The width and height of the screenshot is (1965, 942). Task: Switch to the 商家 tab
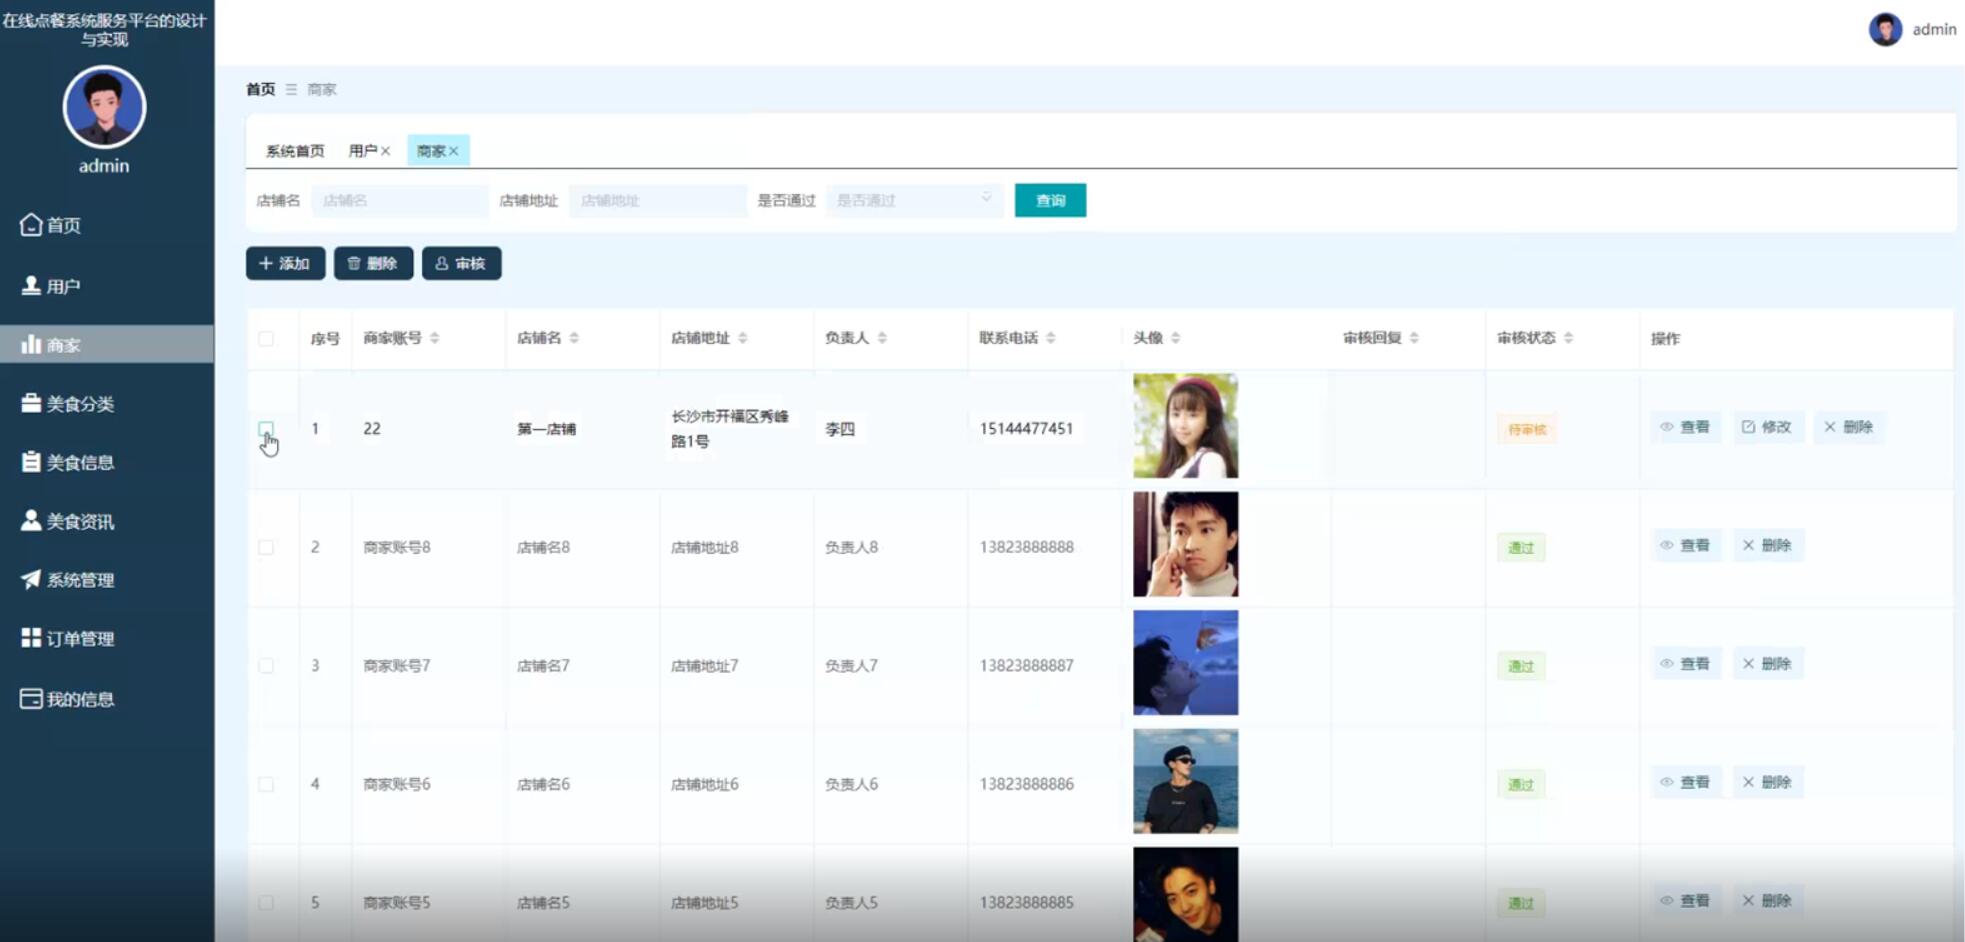pyautogui.click(x=431, y=151)
